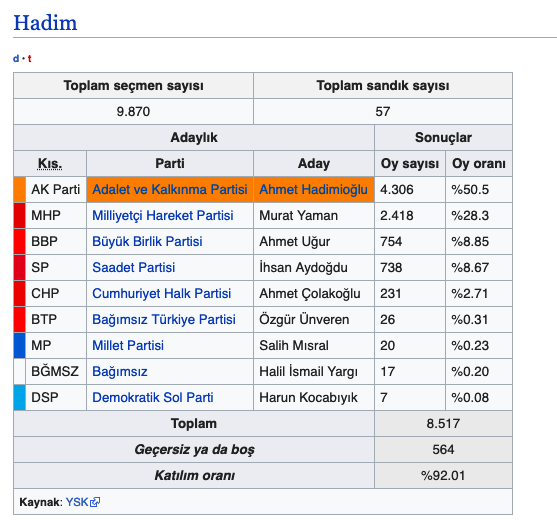
Task: Open the YSK source link
Action: 77,502
